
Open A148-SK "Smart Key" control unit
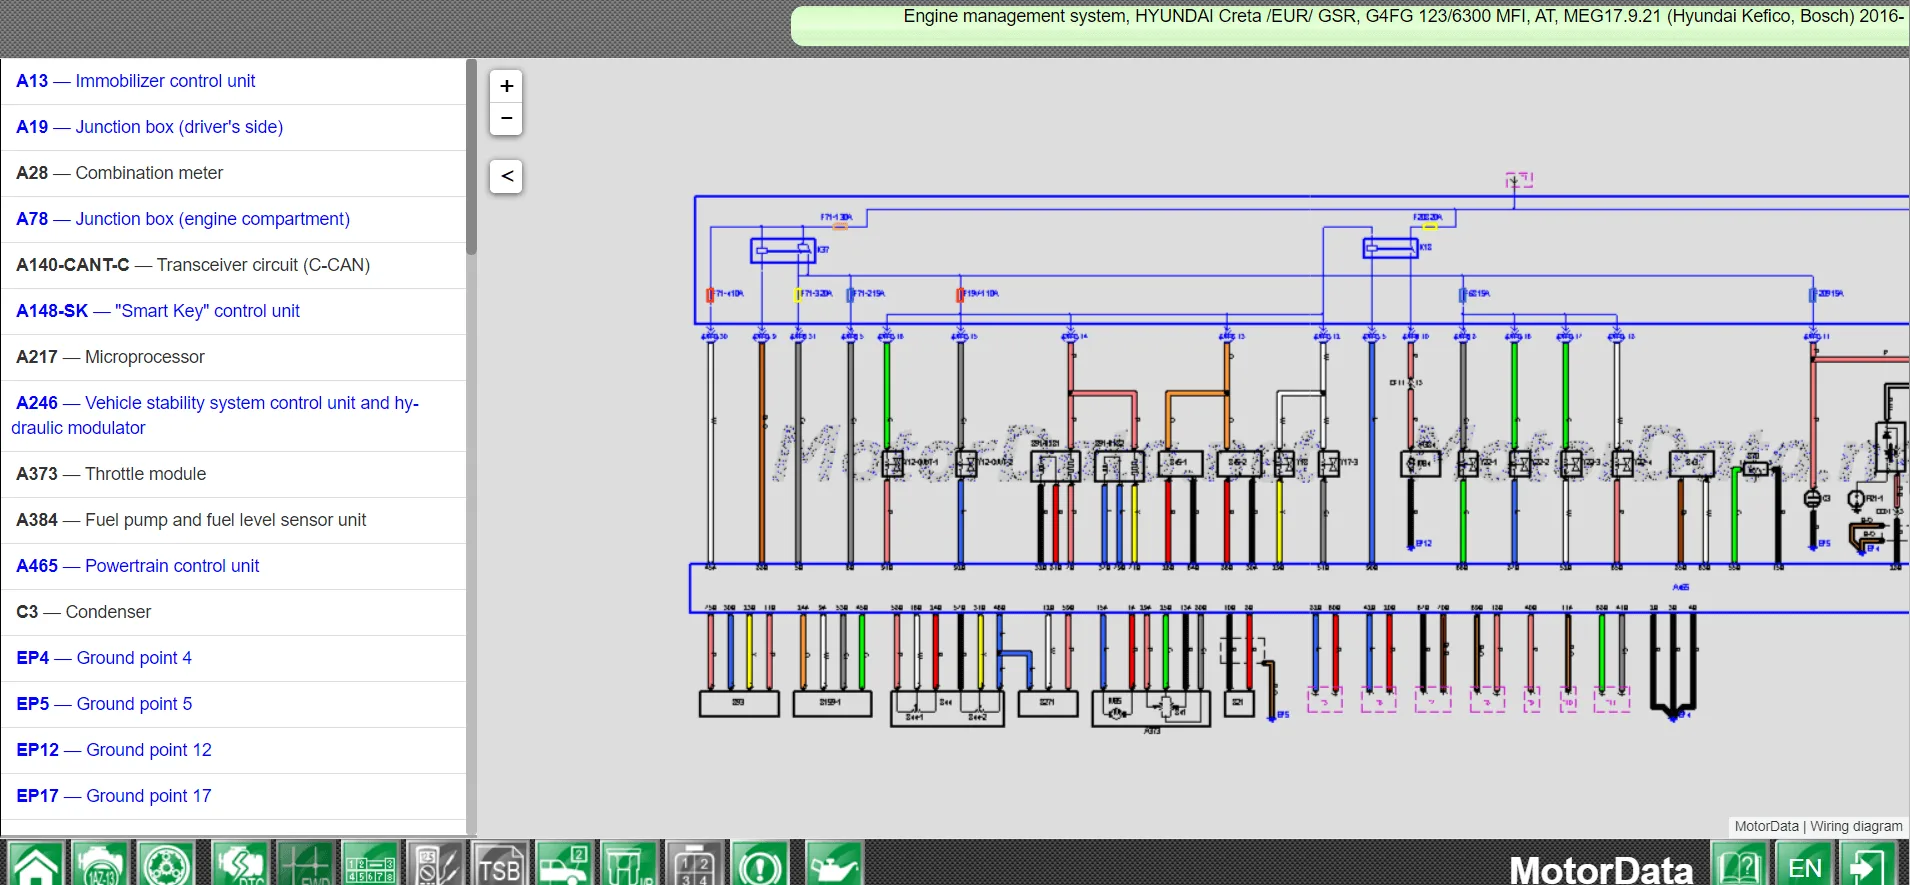click(158, 311)
